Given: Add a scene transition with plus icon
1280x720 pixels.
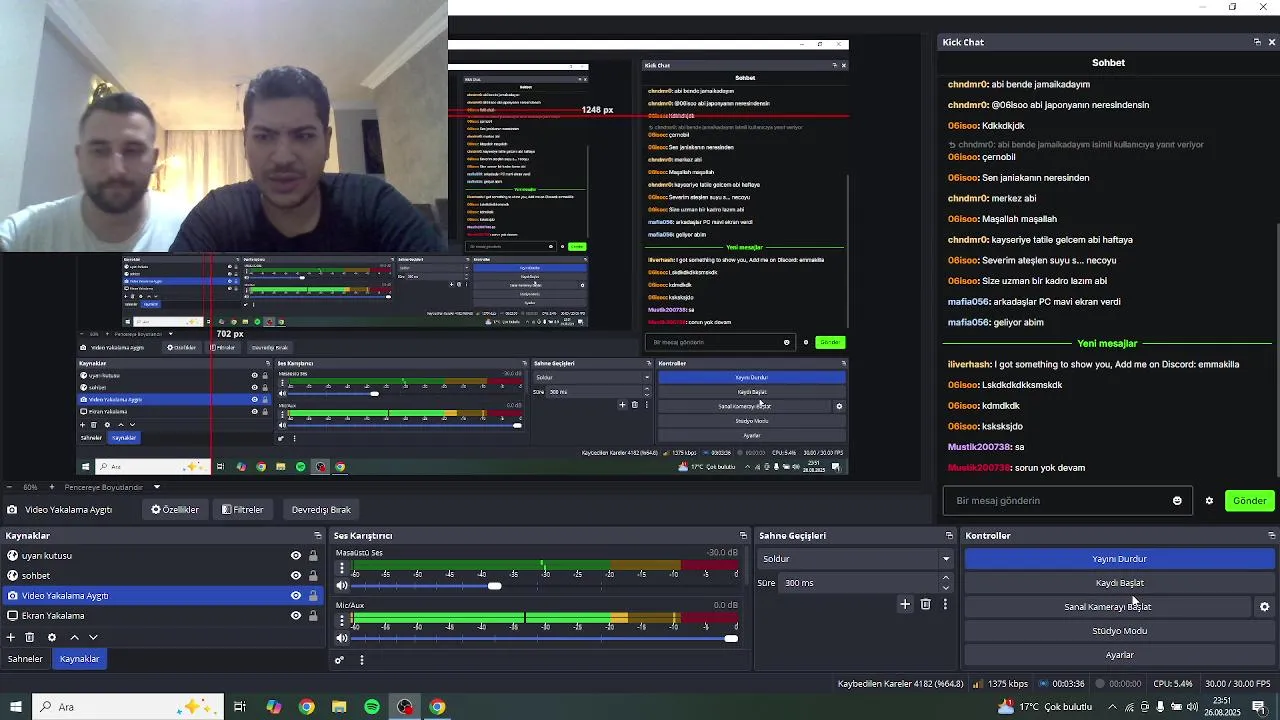Looking at the screenshot, I should pyautogui.click(x=905, y=604).
